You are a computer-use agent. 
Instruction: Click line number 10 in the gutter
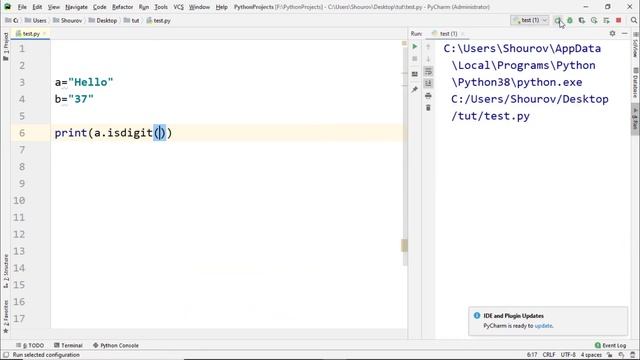pyautogui.click(x=19, y=200)
